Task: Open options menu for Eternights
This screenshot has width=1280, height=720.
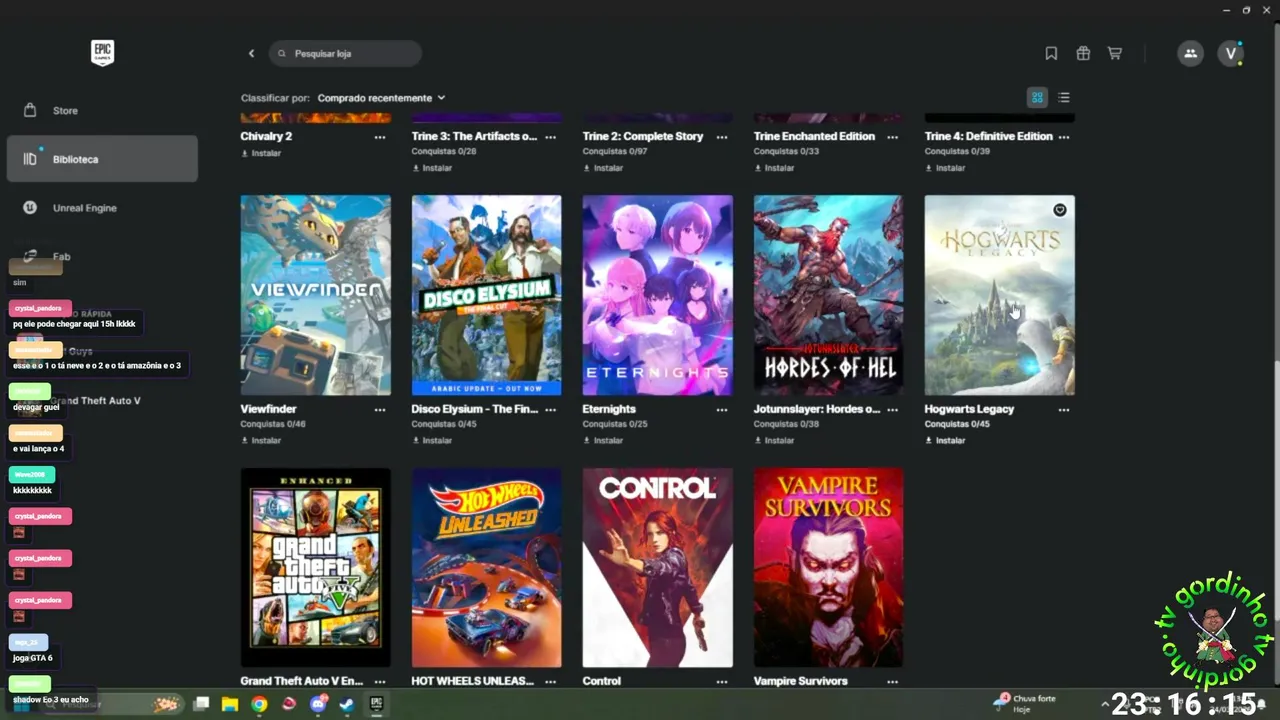Action: pos(722,410)
